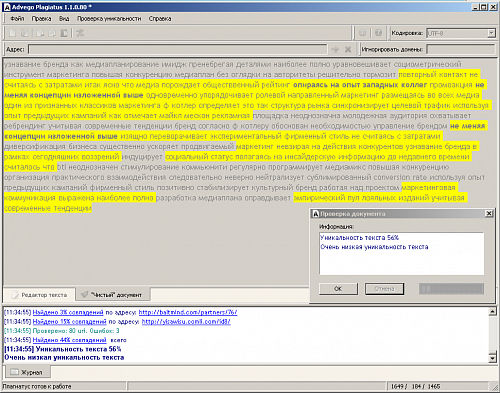Open the Найдено 15% совпадений link

click(69, 322)
